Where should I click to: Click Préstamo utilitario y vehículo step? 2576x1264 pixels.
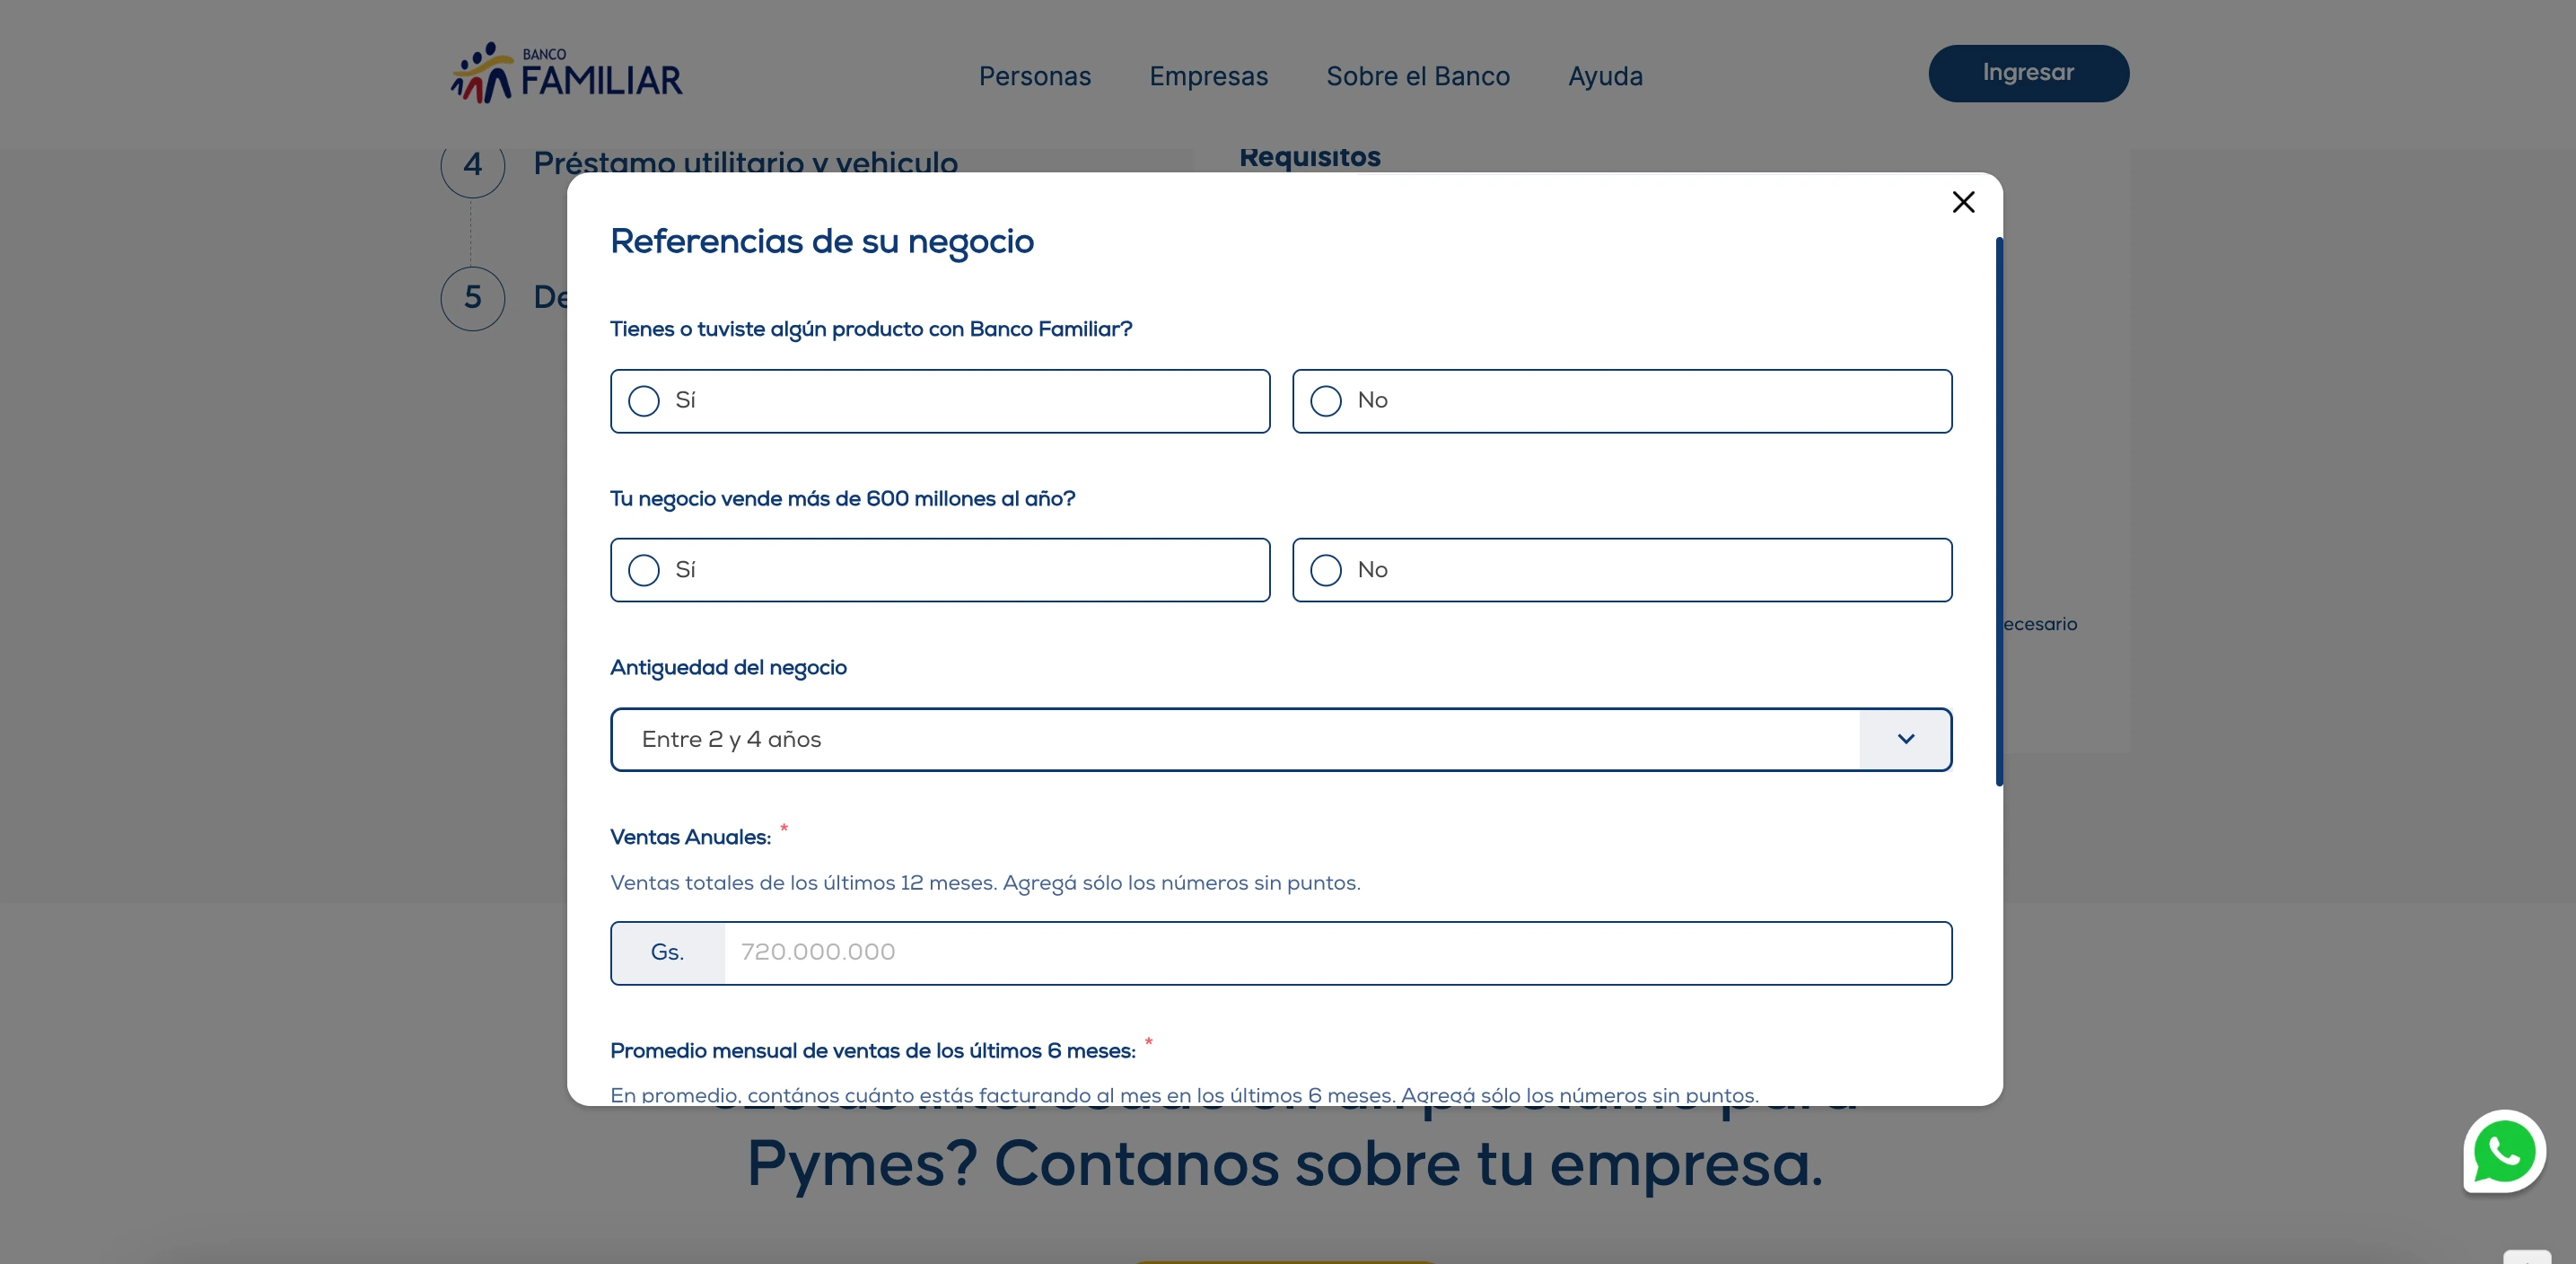tap(745, 163)
